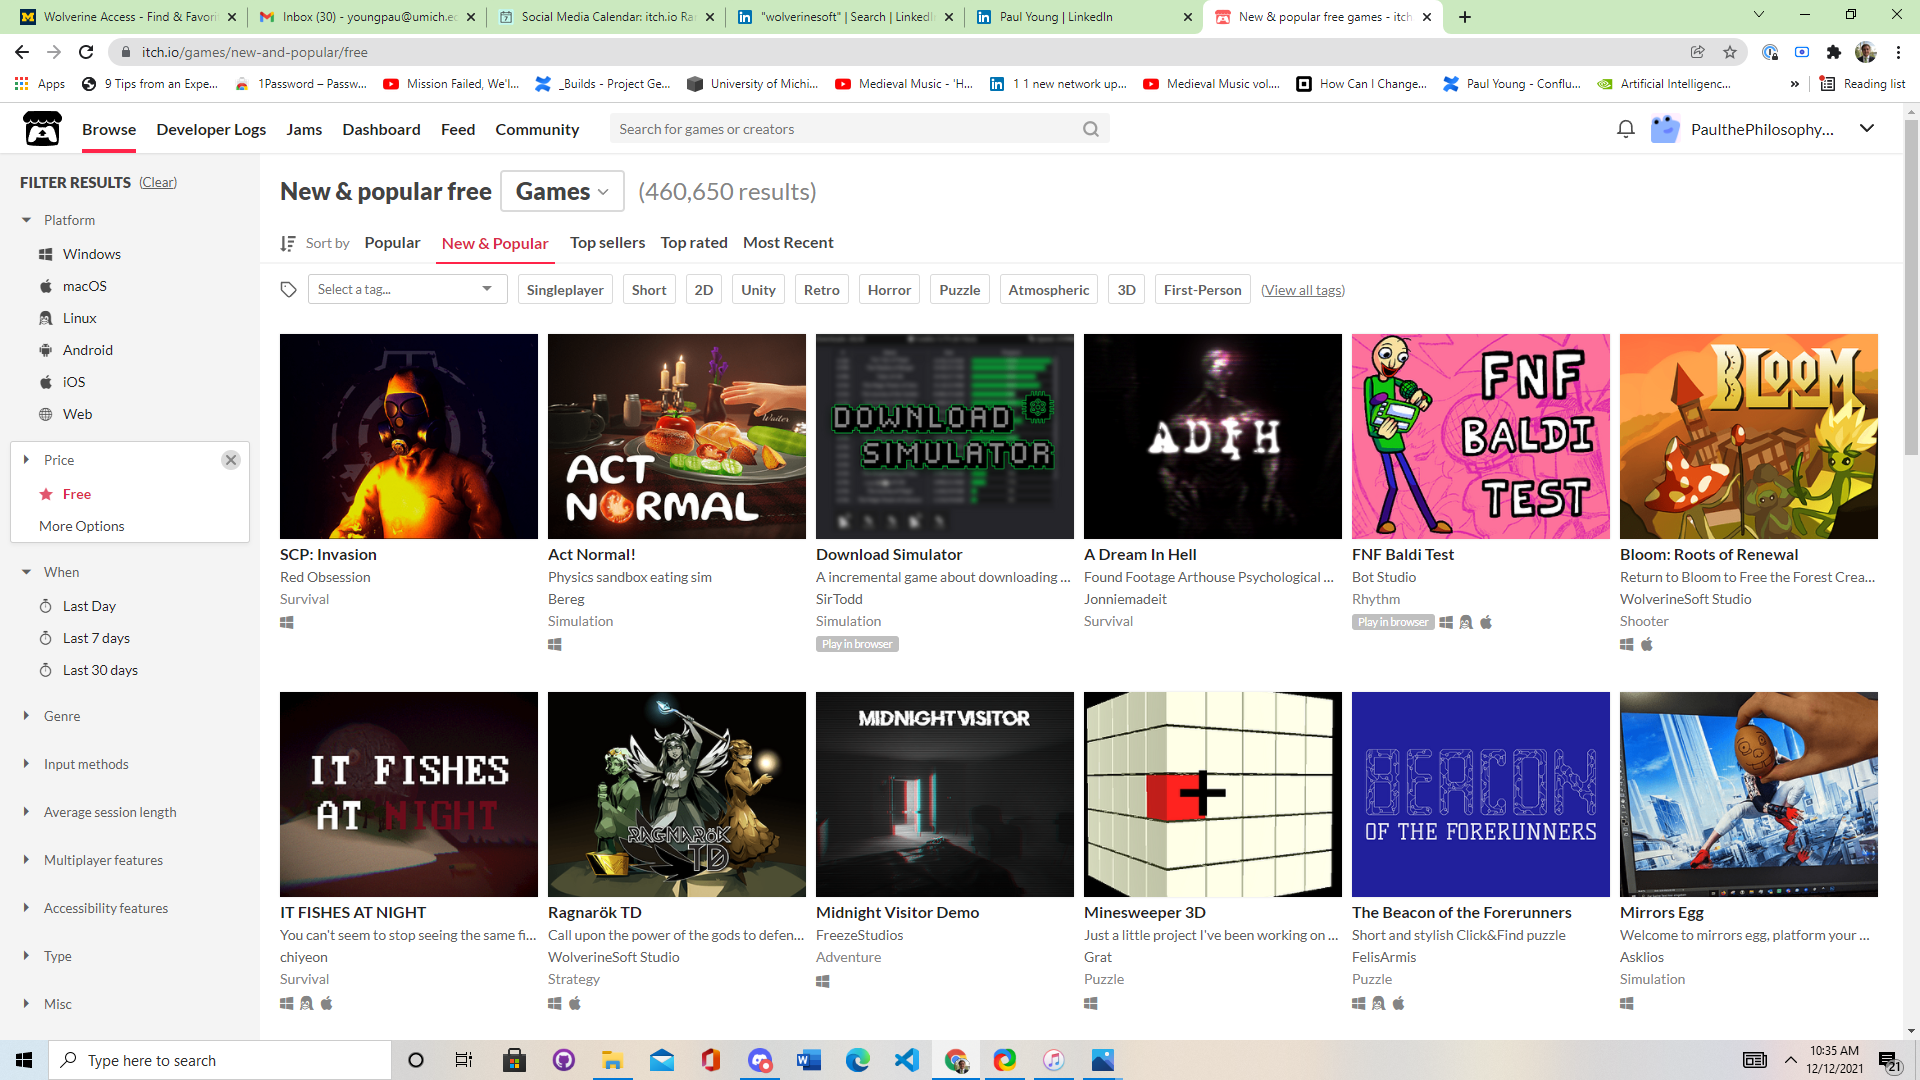Filter by iOS platform

point(73,382)
